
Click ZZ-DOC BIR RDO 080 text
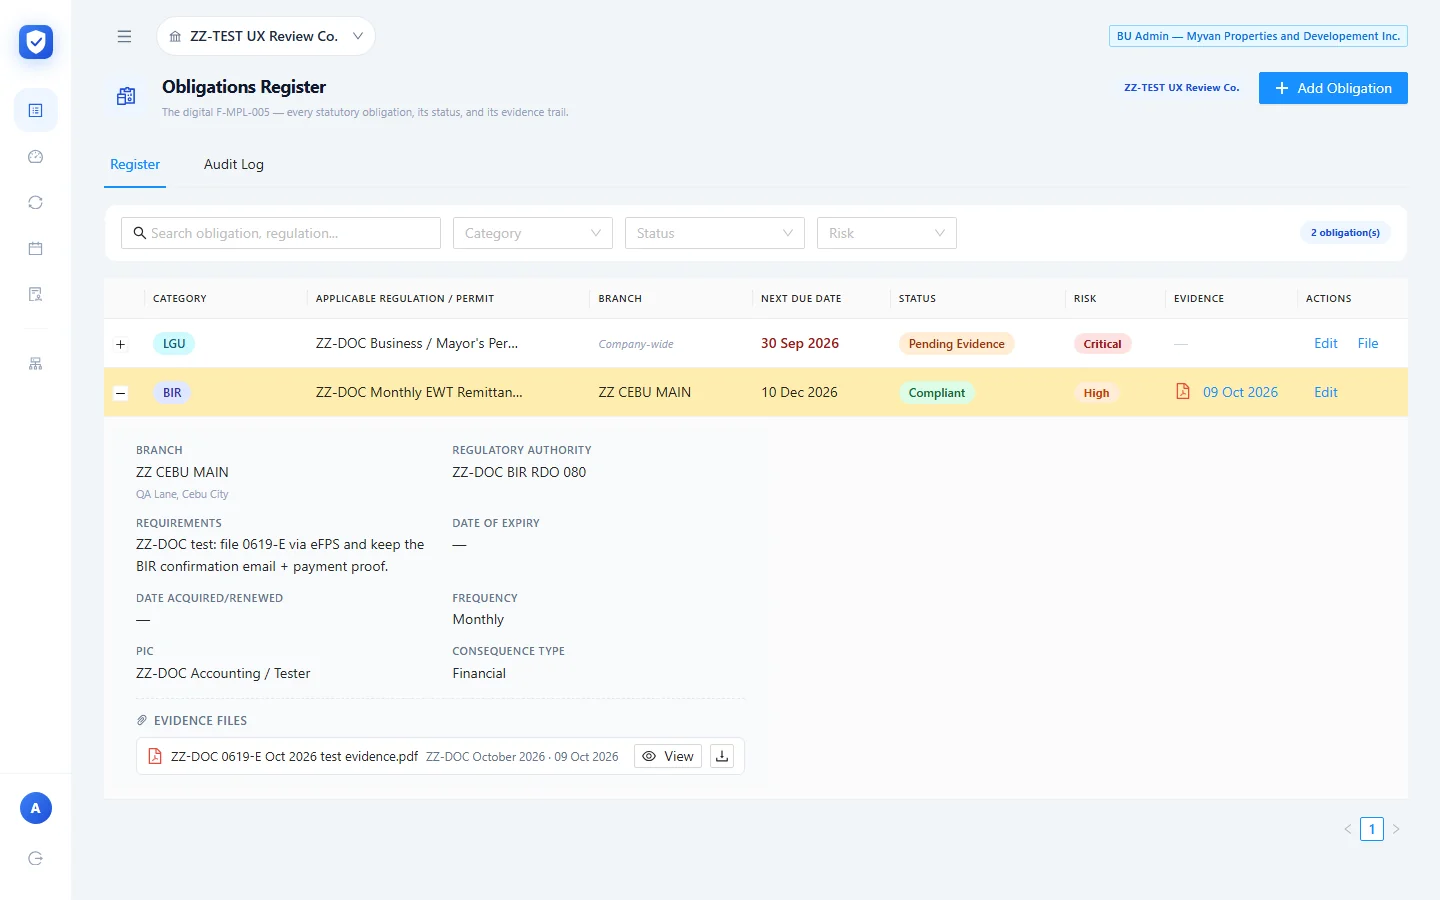(519, 472)
